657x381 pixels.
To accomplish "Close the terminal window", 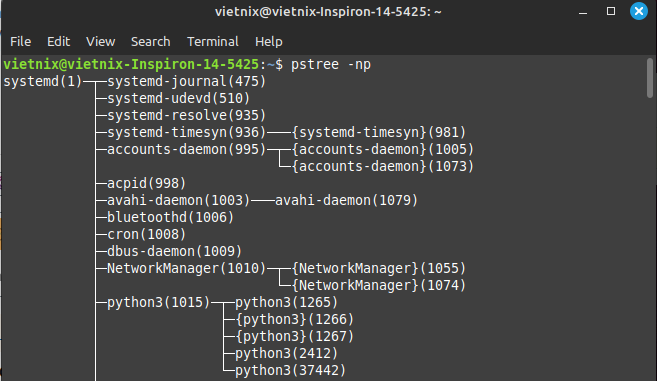I will point(639,11).
